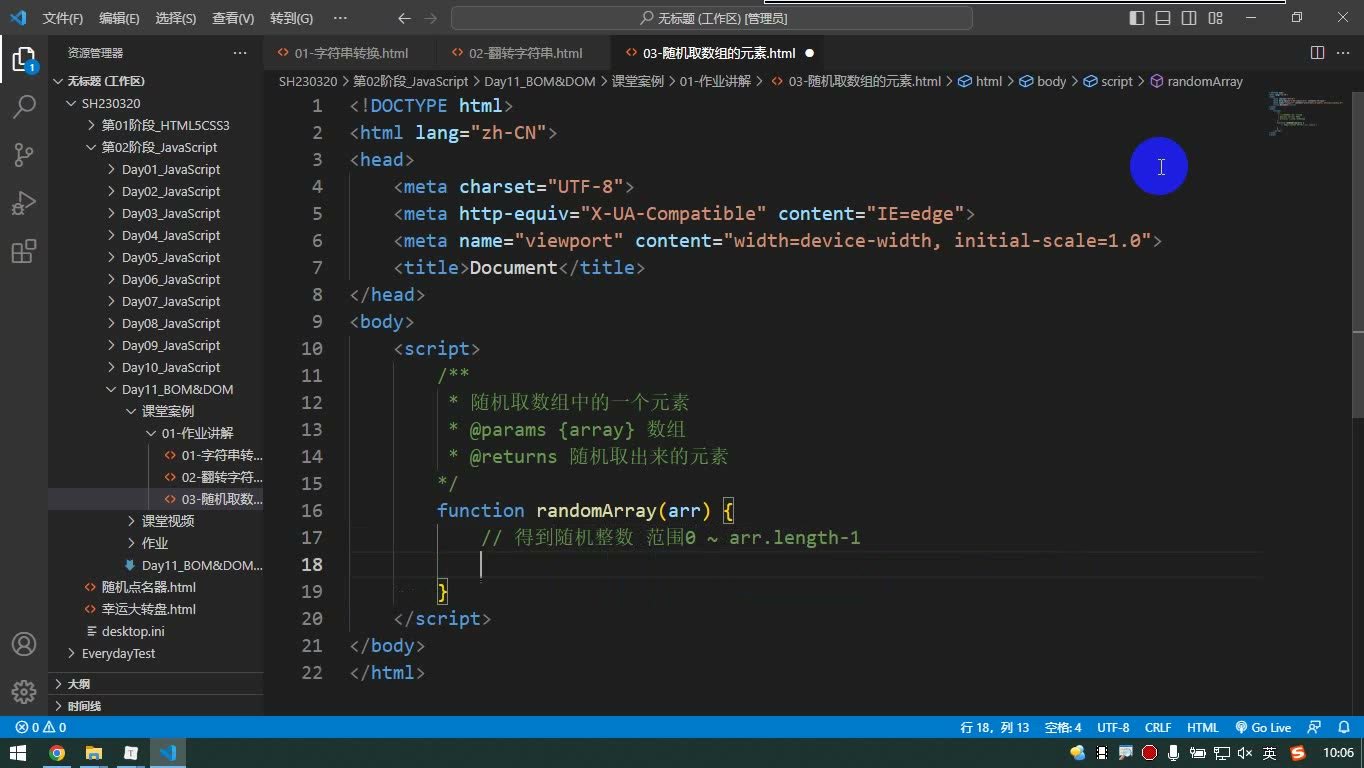The height and width of the screenshot is (768, 1364).
Task: Show errors and warnings count panel
Action: click(41, 728)
